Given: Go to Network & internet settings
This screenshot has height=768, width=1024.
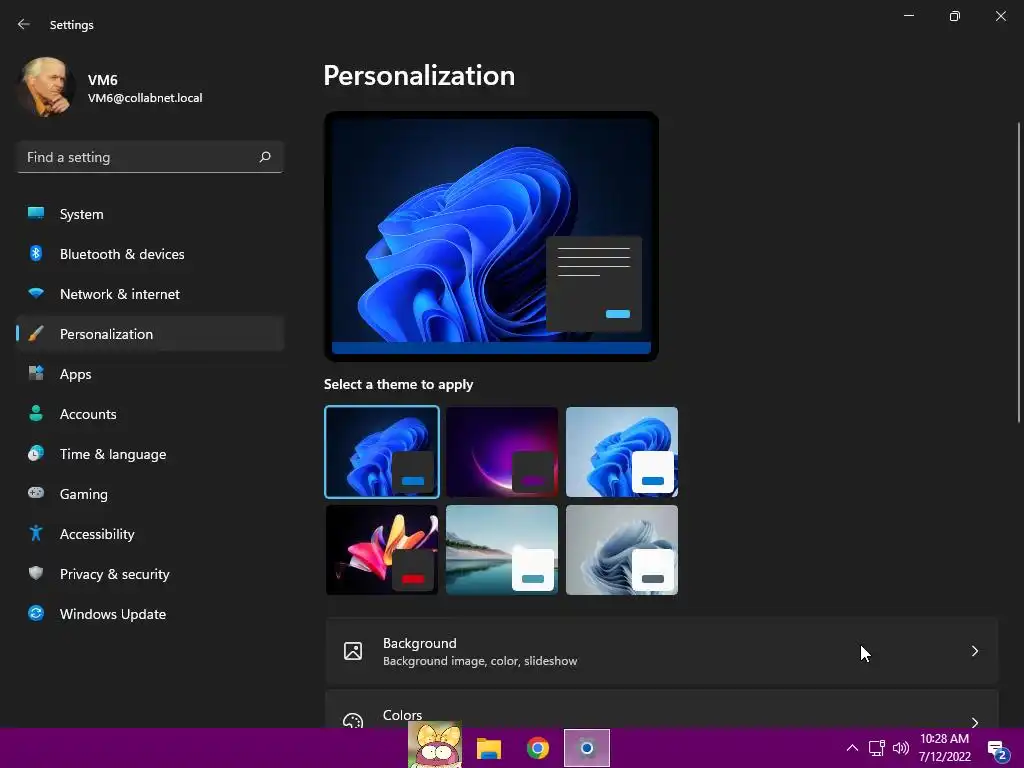Looking at the screenshot, I should coord(150,293).
